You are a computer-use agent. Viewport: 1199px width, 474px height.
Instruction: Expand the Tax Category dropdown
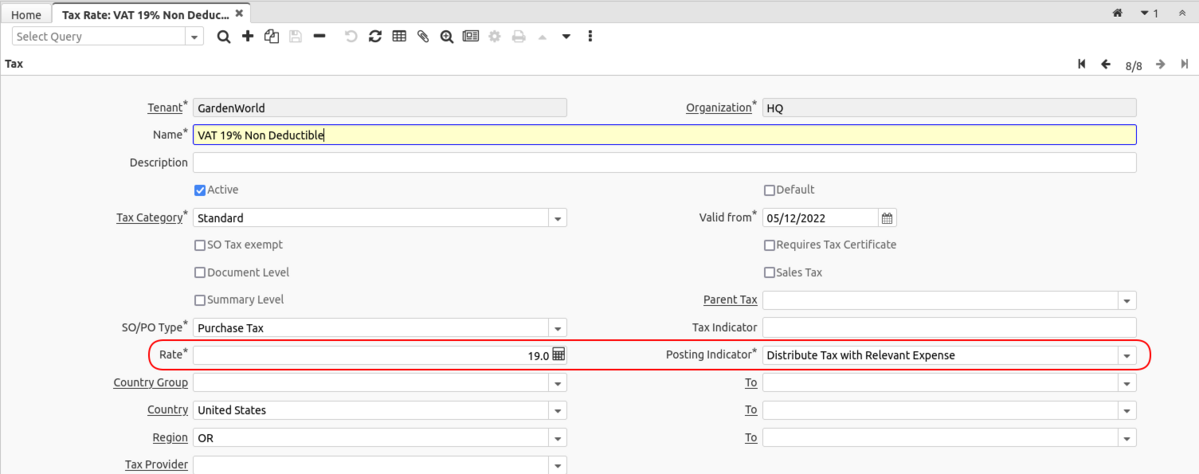(558, 218)
